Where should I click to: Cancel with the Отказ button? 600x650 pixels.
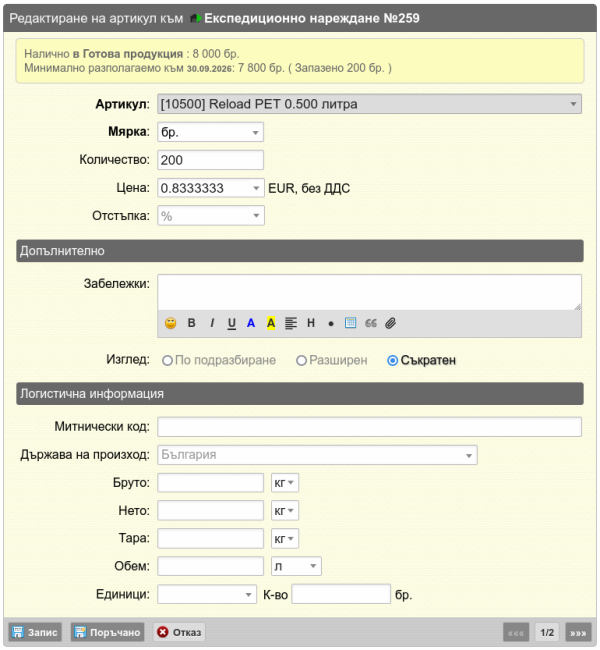[x=179, y=632]
